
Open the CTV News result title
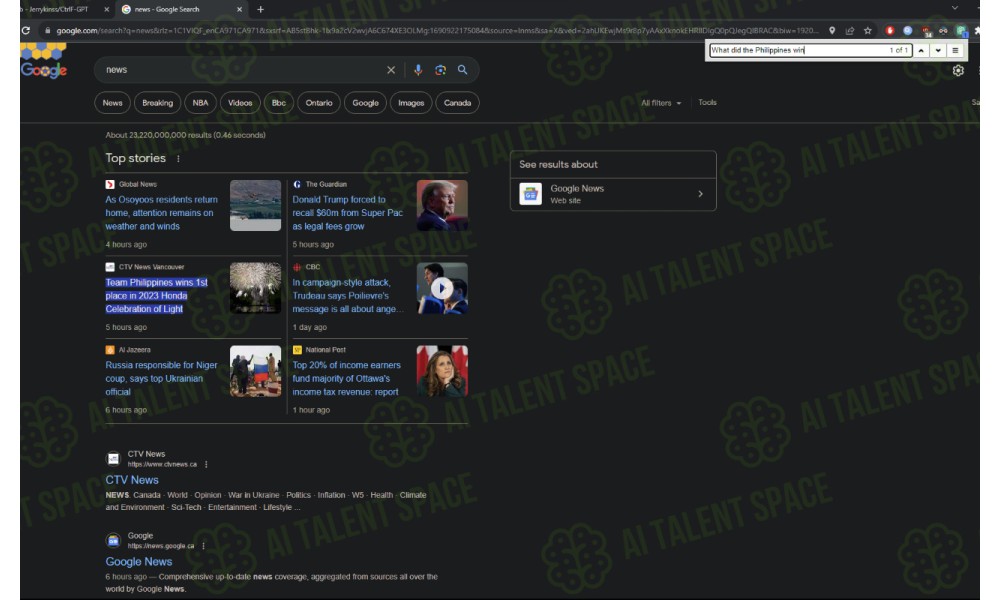pyautogui.click(x=132, y=480)
